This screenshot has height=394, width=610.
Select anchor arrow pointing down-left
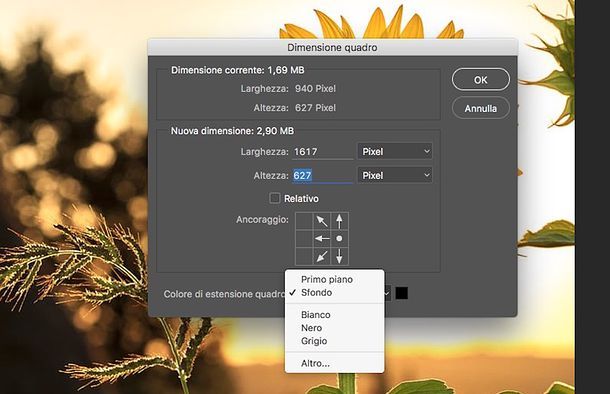tap(322, 256)
